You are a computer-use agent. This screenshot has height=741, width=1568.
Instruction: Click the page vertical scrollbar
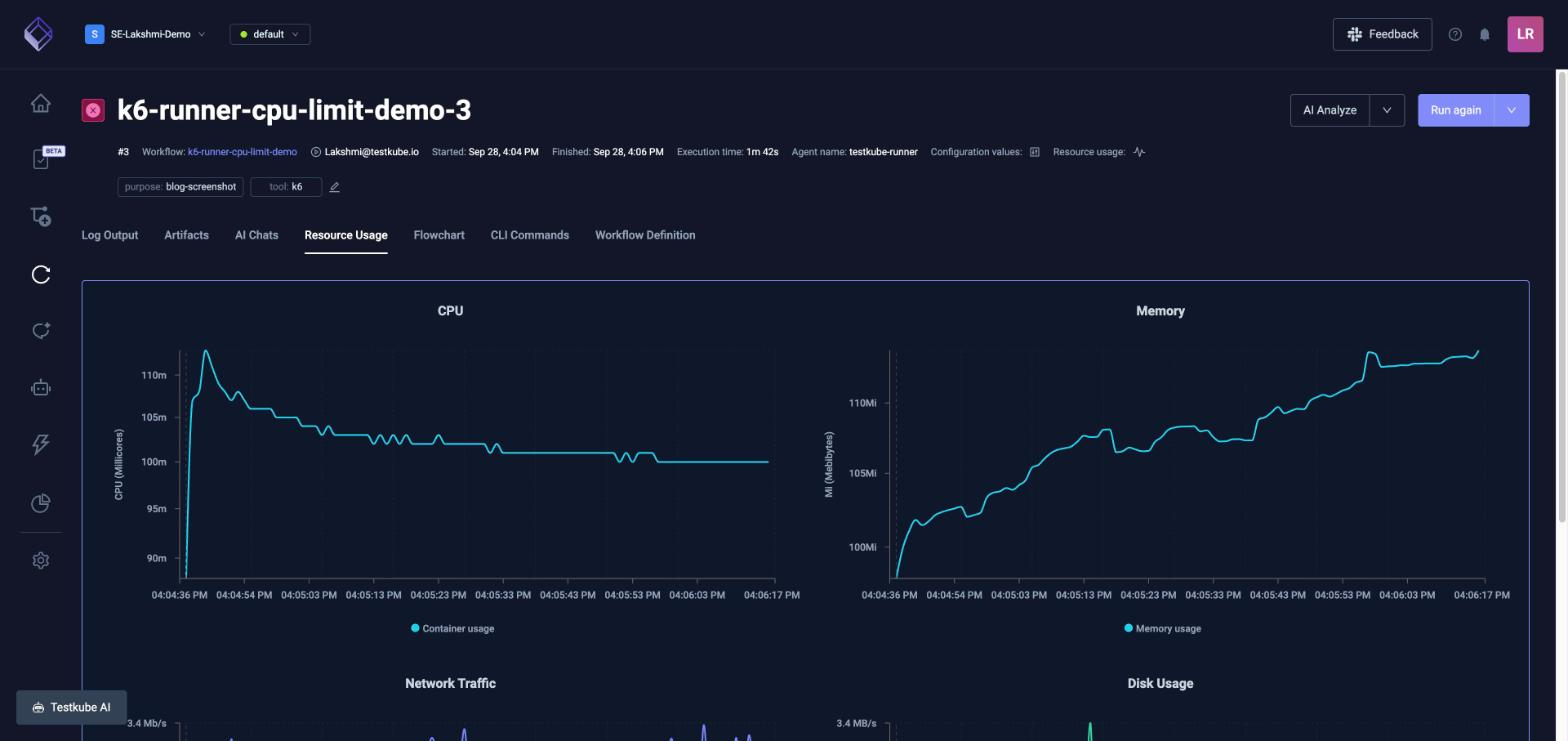coord(1561,297)
